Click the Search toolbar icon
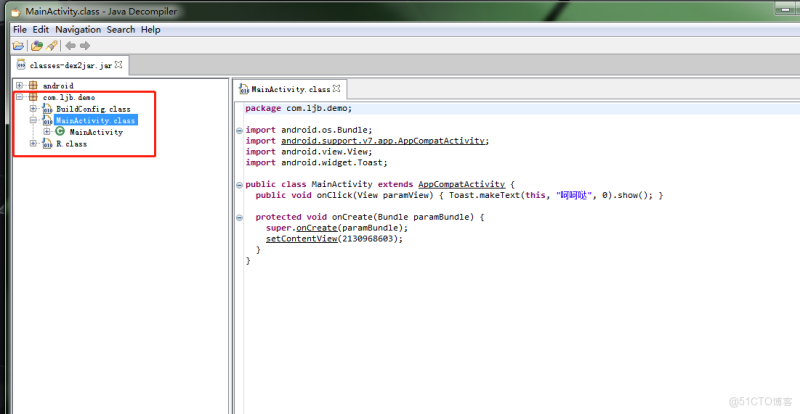The width and height of the screenshot is (800, 414). click(x=52, y=46)
